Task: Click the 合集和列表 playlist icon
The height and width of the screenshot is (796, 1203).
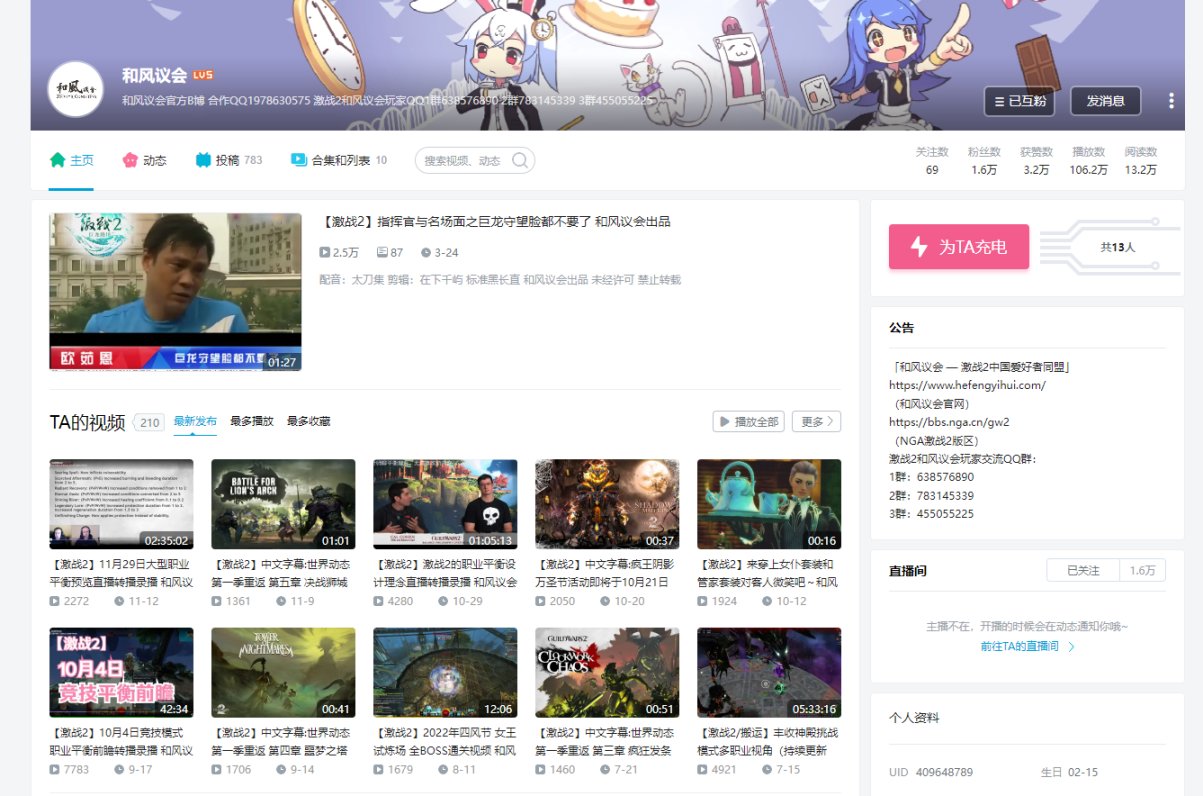Action: 298,160
